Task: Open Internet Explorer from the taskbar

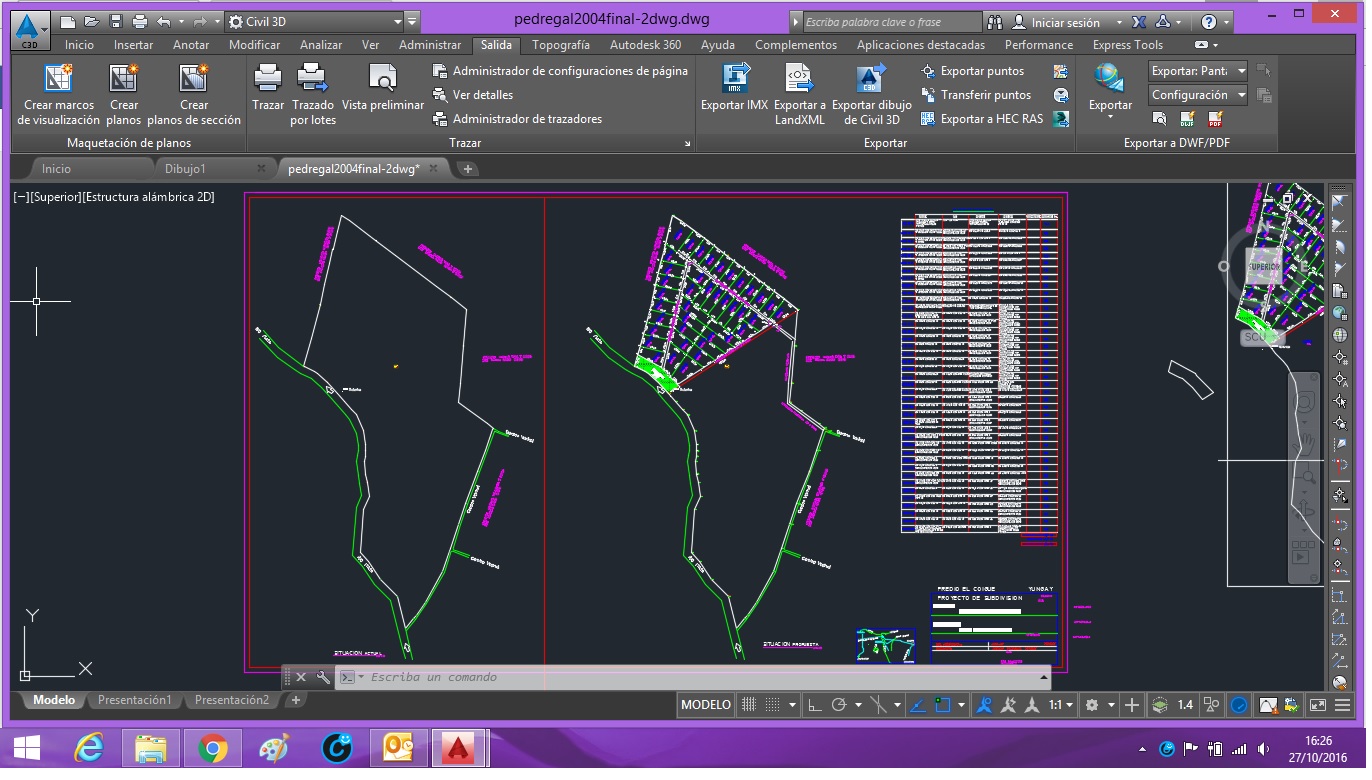Action: 89,748
